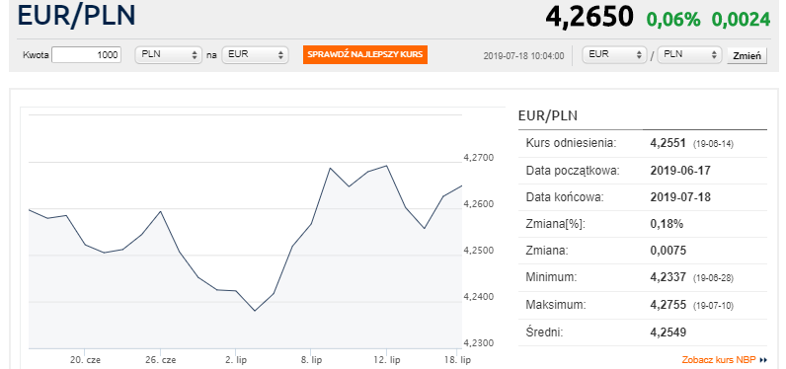Open the Zobacz kurs NBP link
The height and width of the screenshot is (369, 786).
click(720, 360)
